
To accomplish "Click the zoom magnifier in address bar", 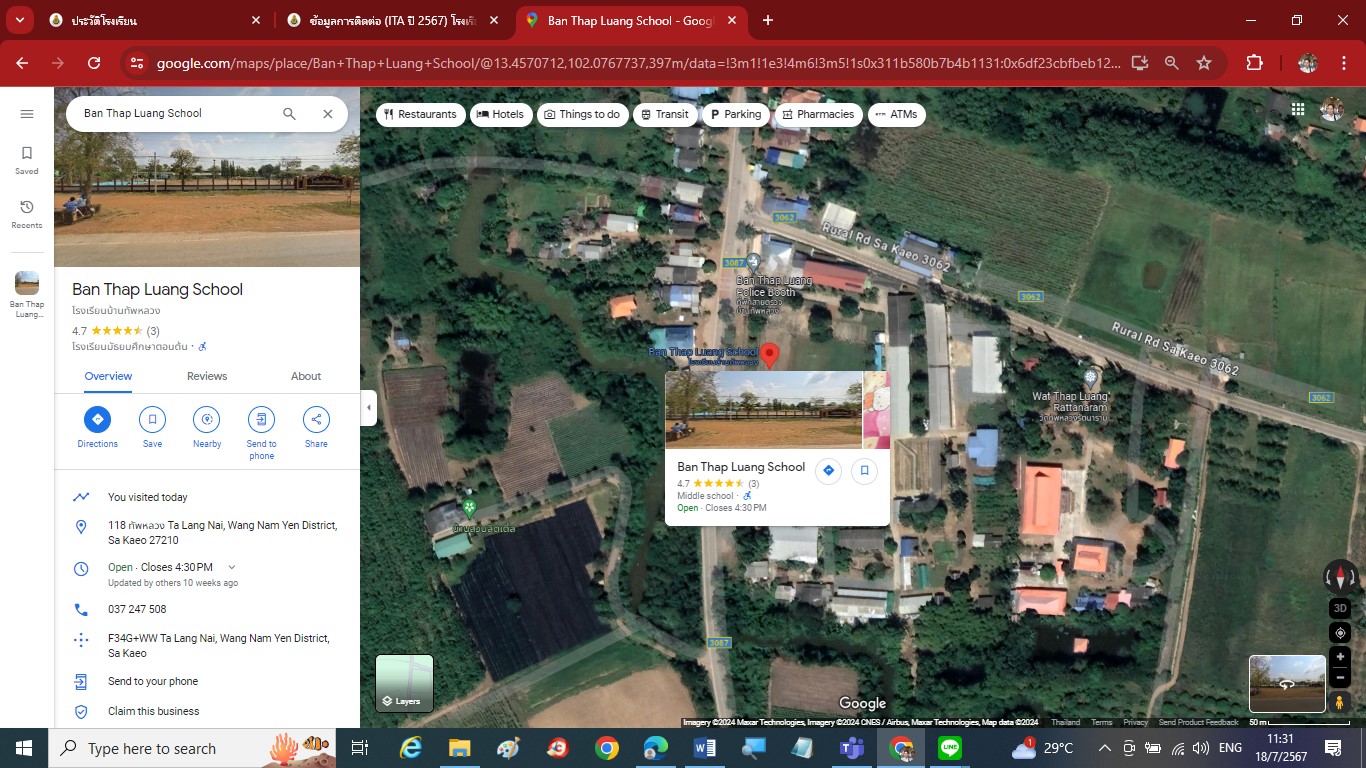I will 1172,63.
